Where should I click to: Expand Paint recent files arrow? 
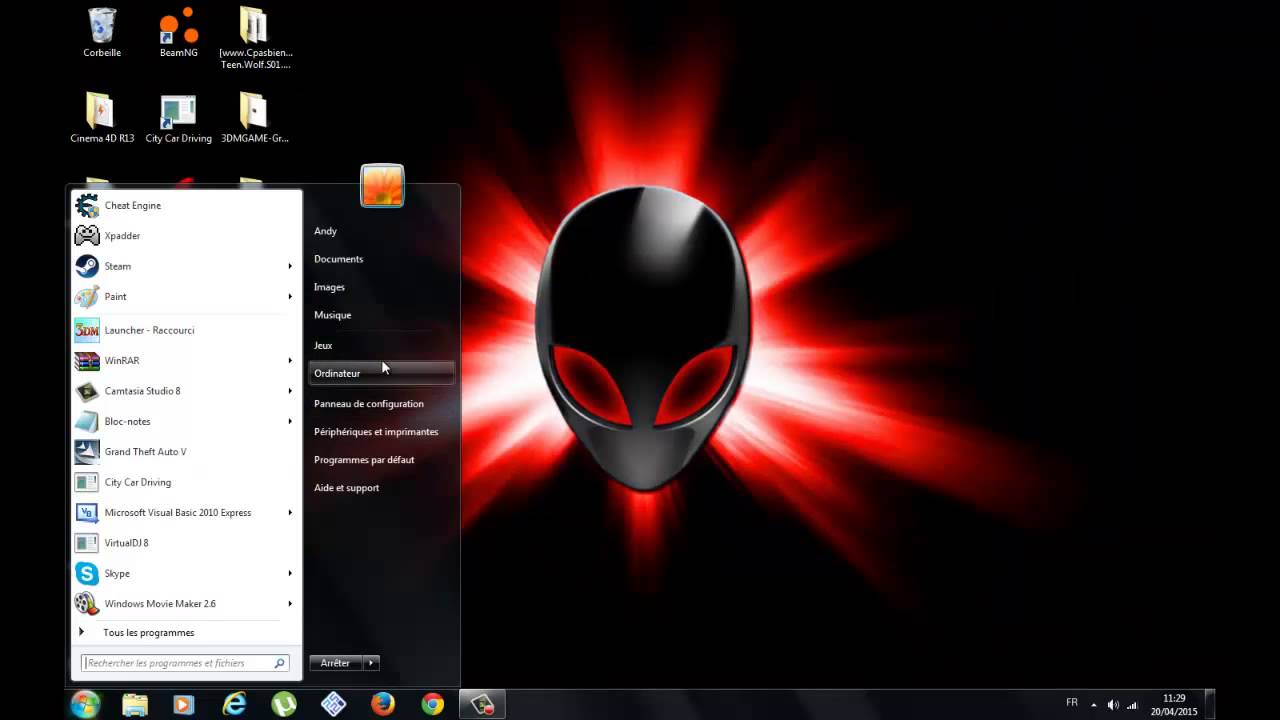tap(290, 297)
